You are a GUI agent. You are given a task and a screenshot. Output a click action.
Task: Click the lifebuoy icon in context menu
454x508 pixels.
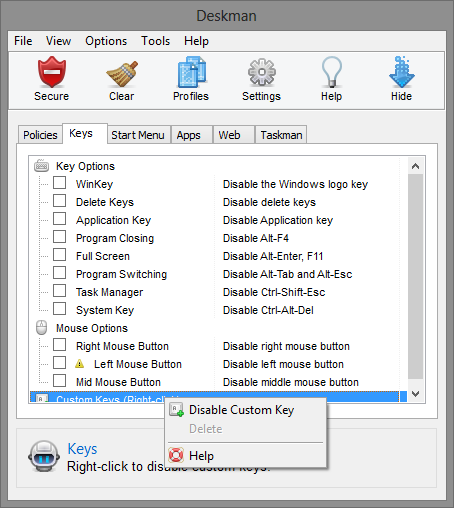coord(176,455)
